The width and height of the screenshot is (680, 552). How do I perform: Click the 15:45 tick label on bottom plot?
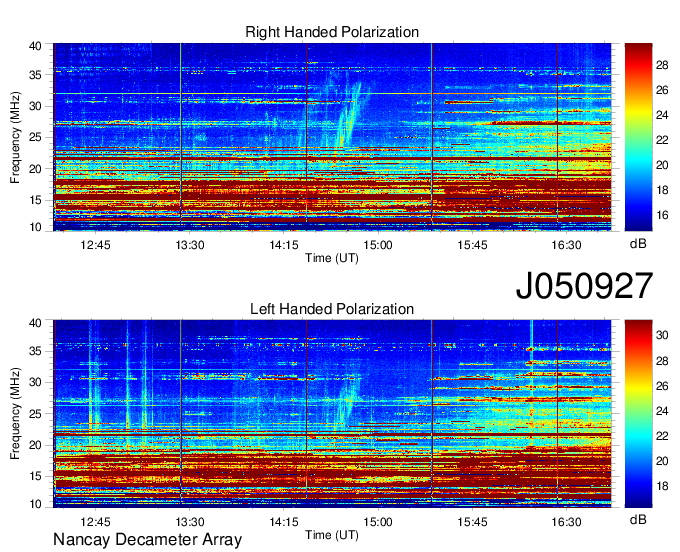click(472, 522)
